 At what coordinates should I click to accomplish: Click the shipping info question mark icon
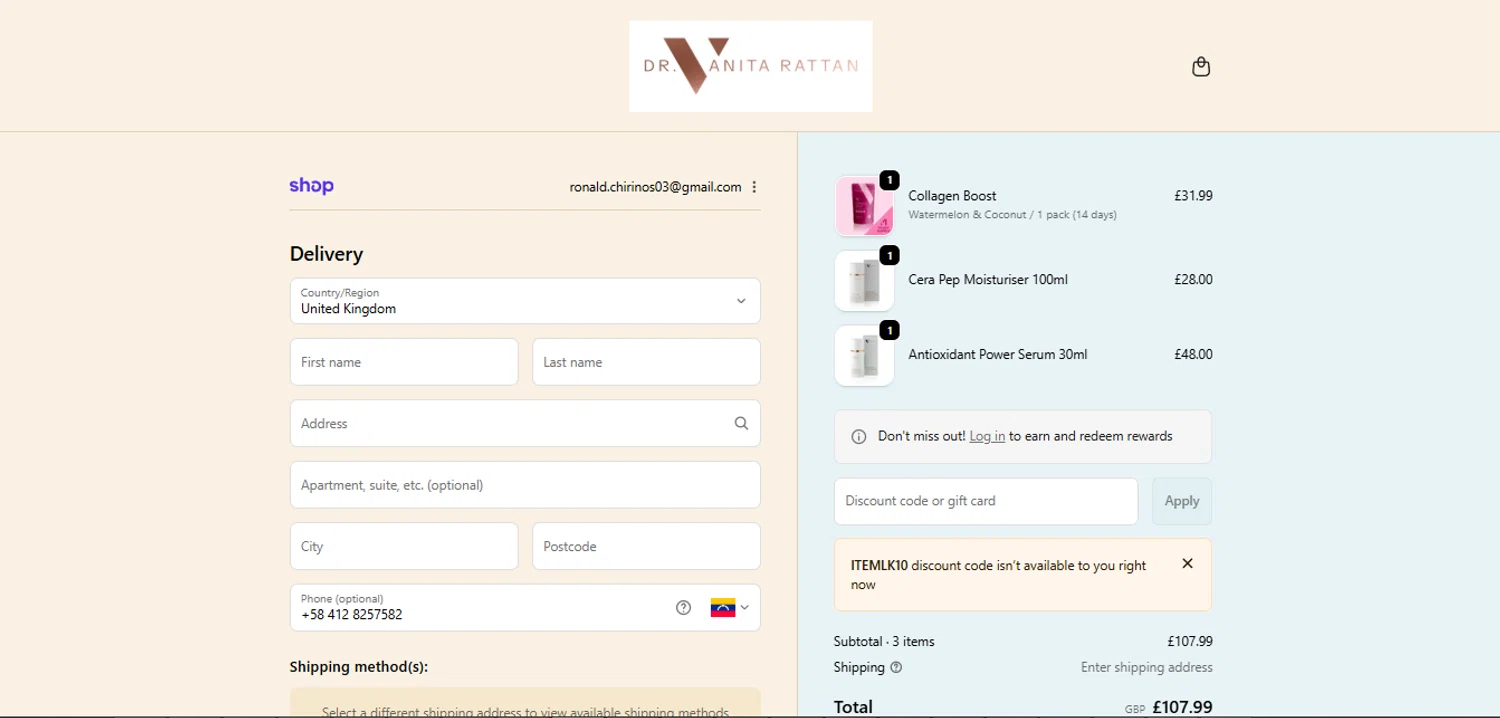pyautogui.click(x=896, y=667)
